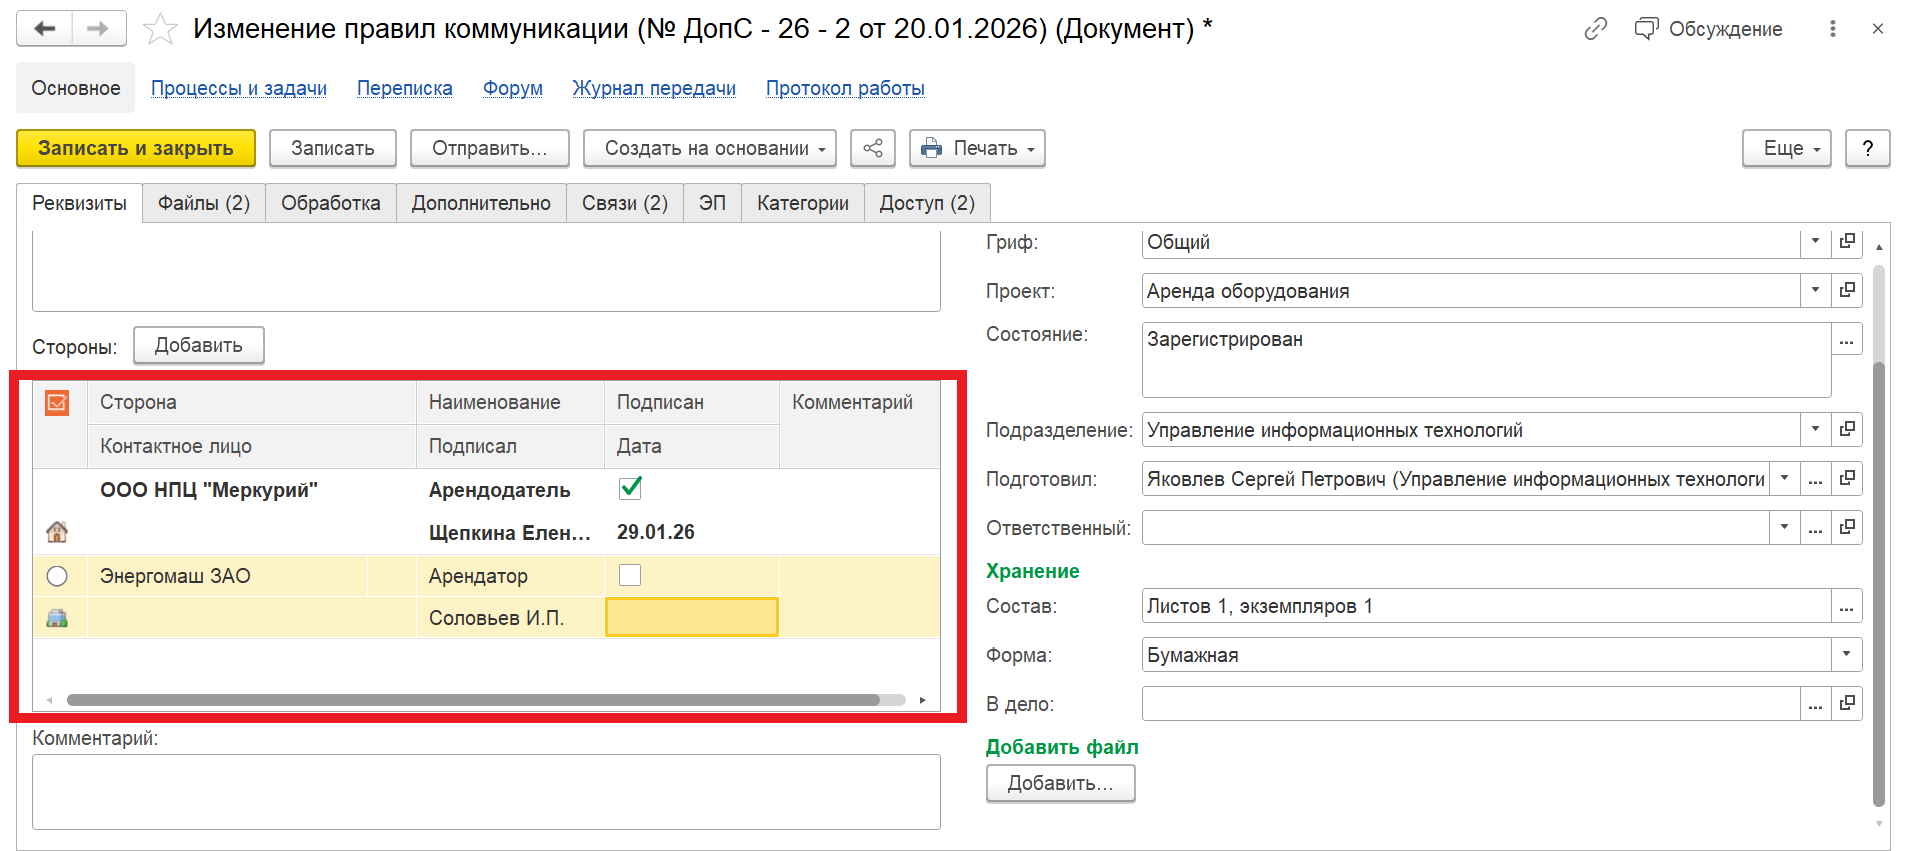This screenshot has width=1909, height=851.
Task: Switch to the Файлы (2) tab
Action: 204,203
